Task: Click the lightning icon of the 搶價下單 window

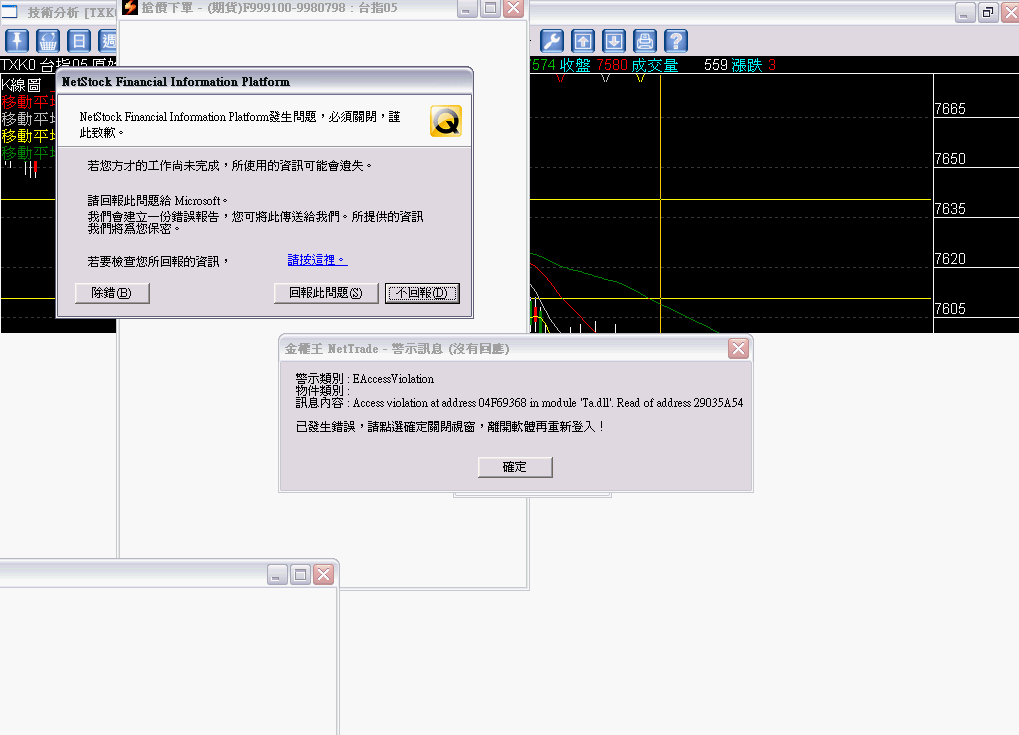Action: [x=130, y=7]
